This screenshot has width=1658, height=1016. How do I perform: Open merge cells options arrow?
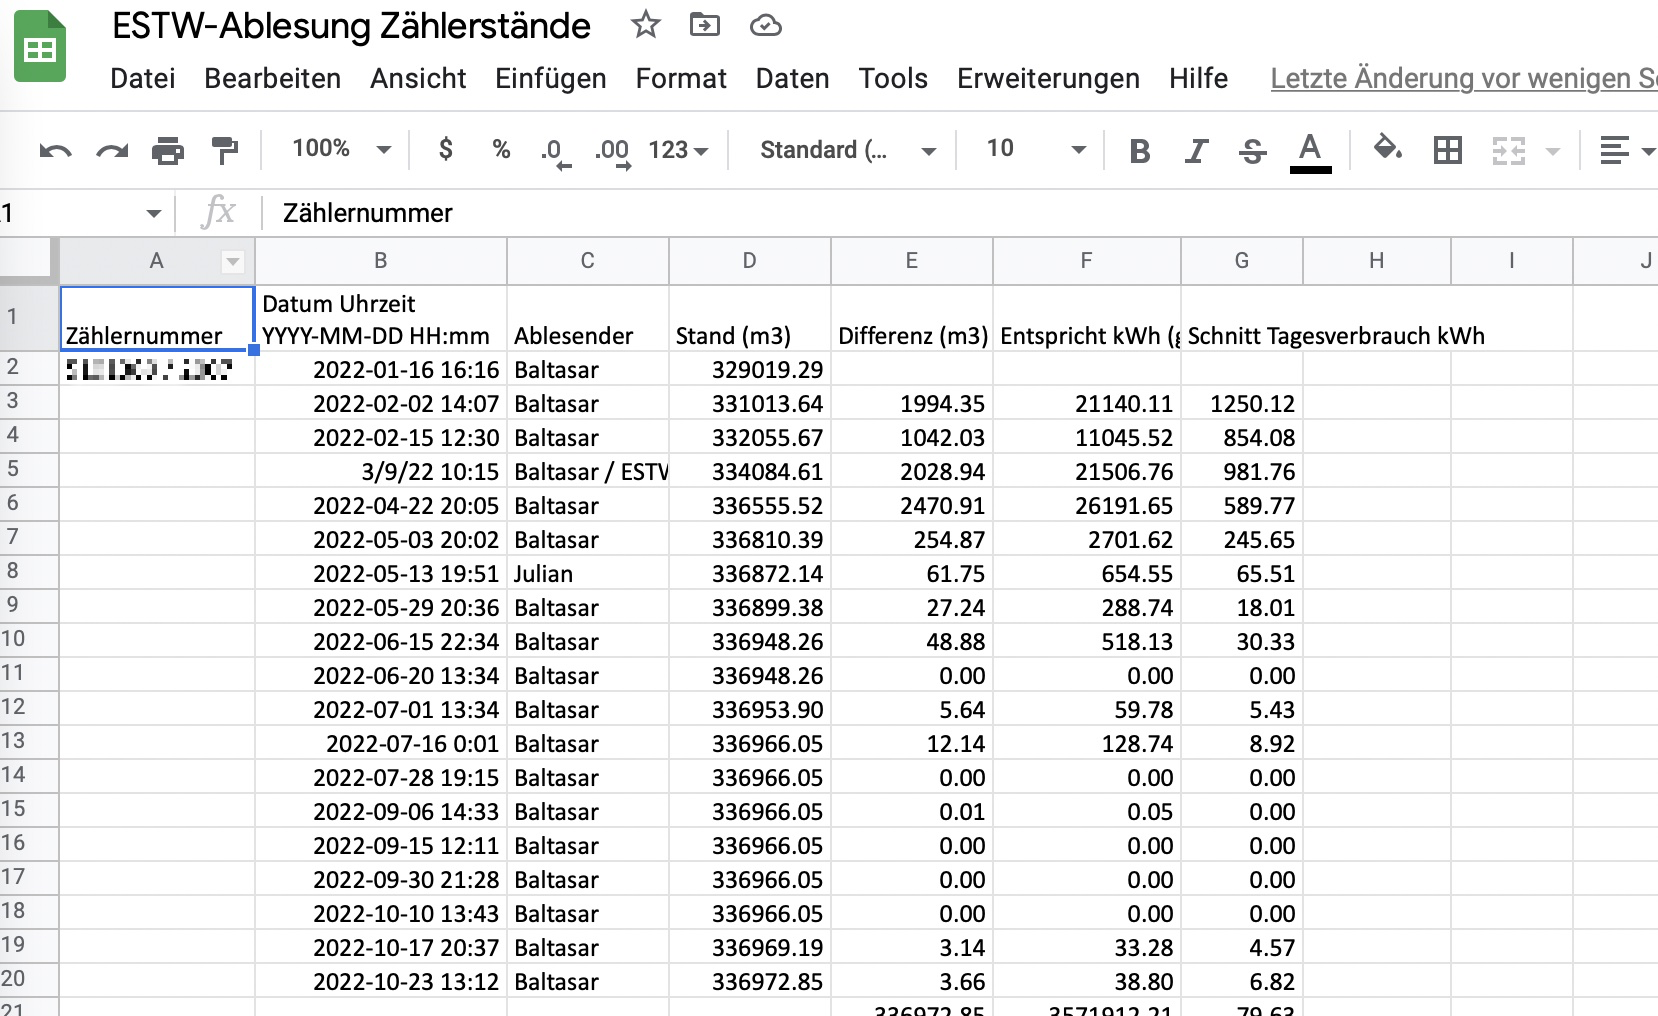click(x=1552, y=152)
